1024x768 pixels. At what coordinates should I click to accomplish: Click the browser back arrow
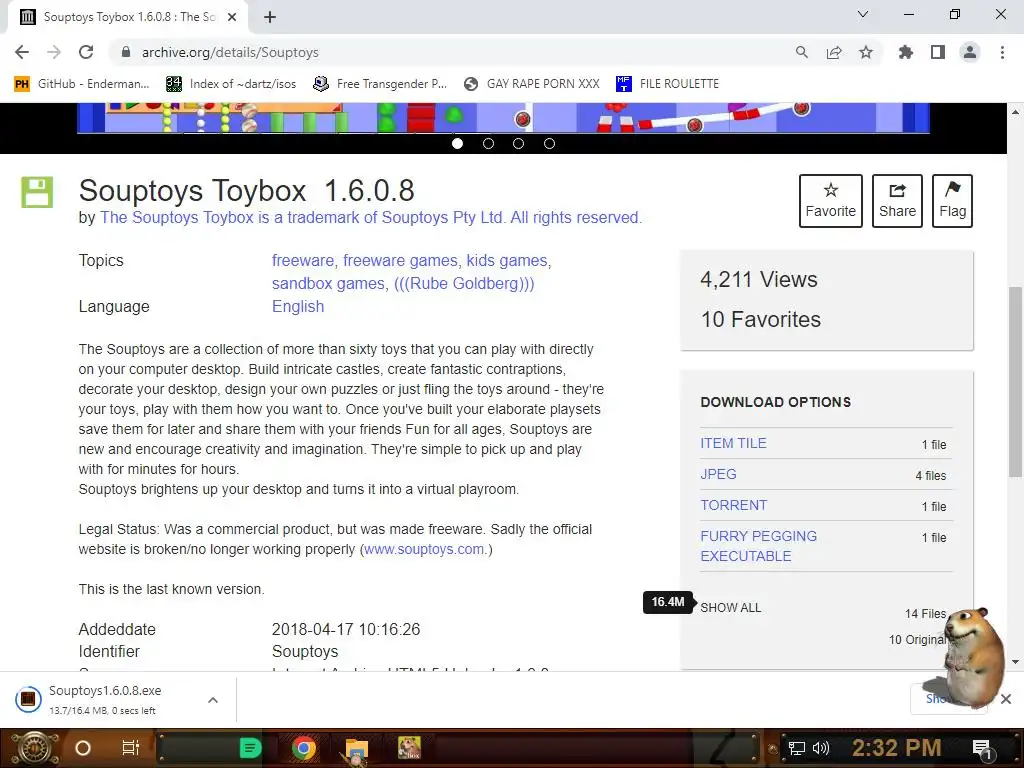[22, 52]
